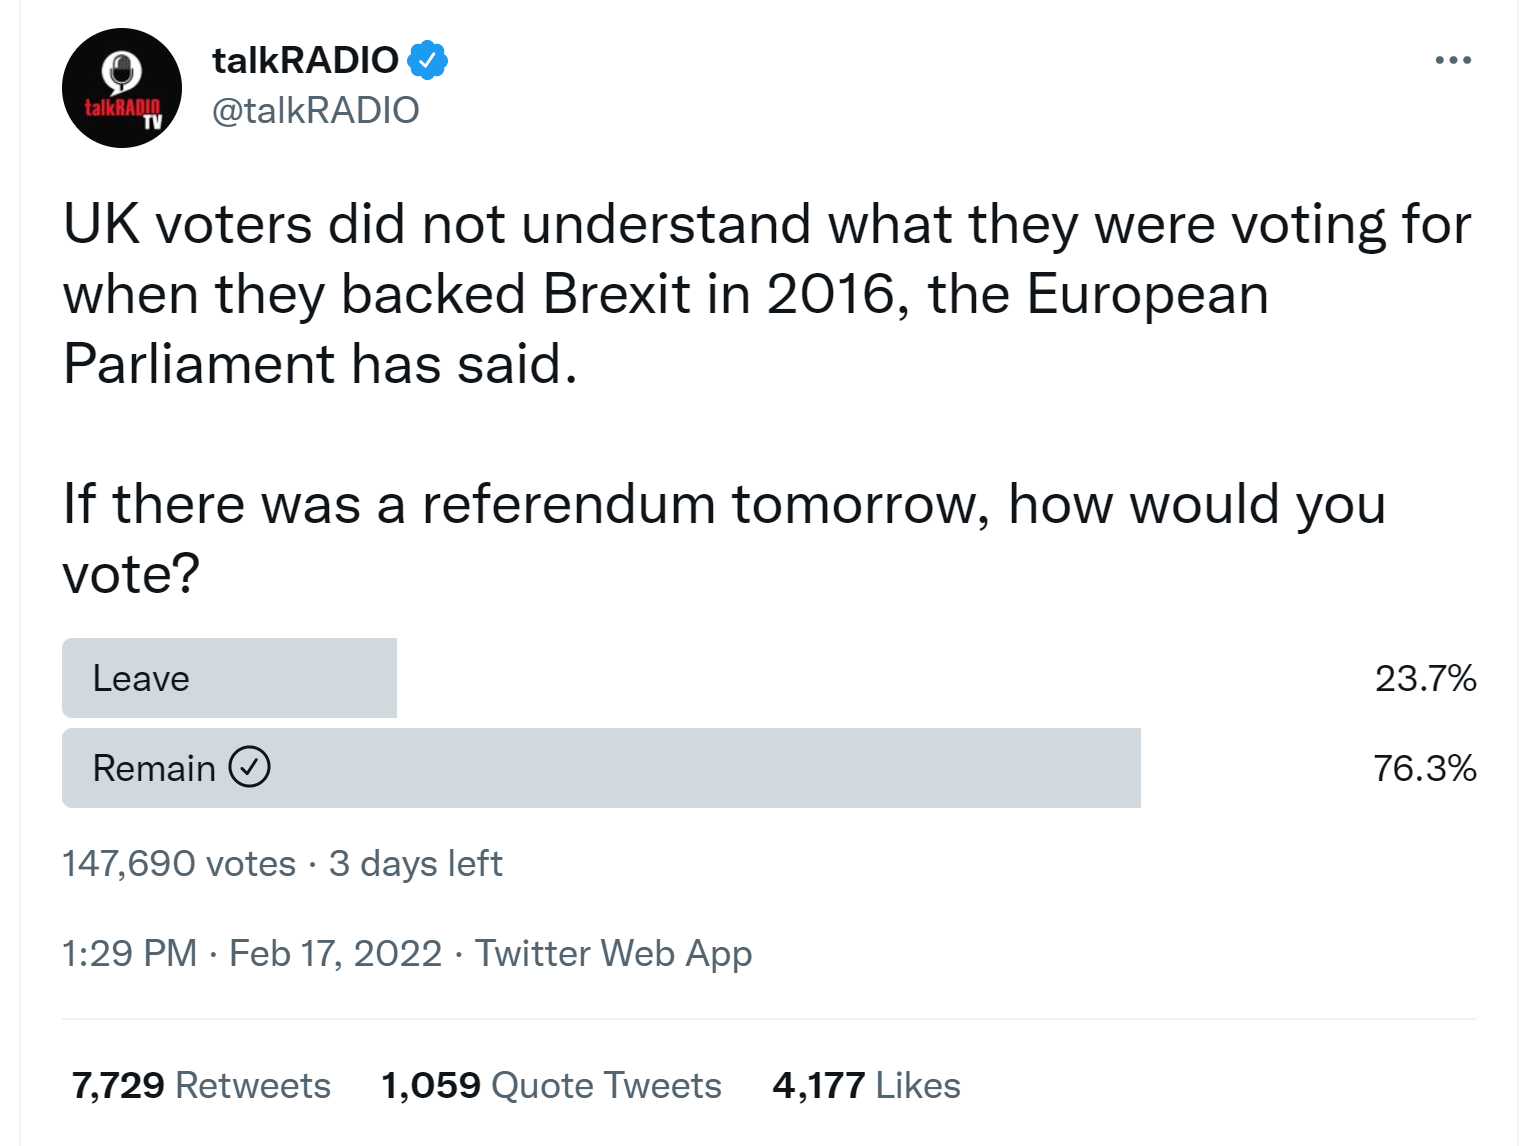Screen dimensions: 1531x1146
Task: Select the Remain poll option
Action: [601, 767]
